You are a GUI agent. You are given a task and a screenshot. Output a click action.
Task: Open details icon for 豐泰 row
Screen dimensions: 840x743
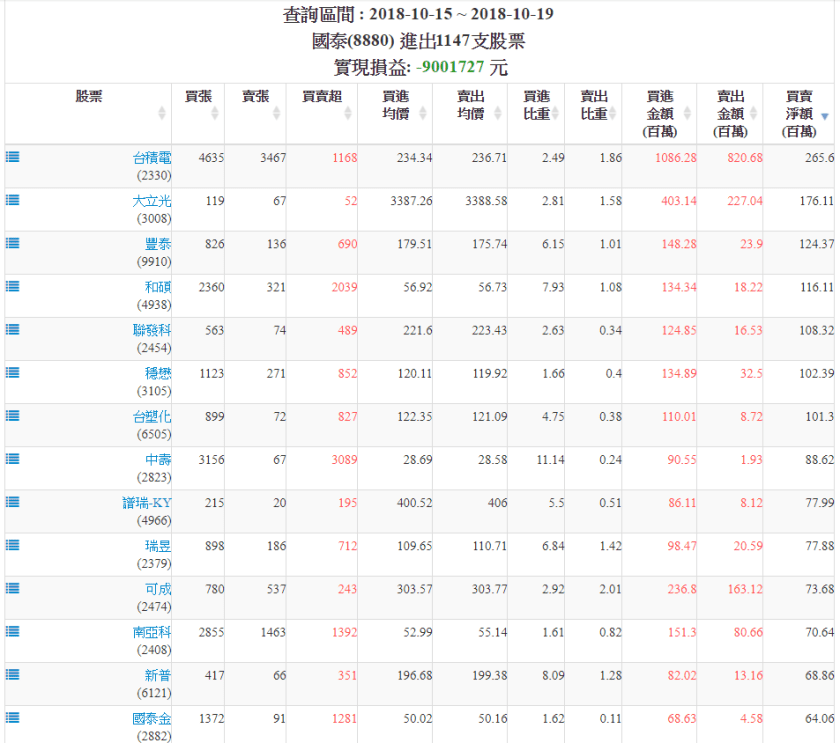[13, 243]
